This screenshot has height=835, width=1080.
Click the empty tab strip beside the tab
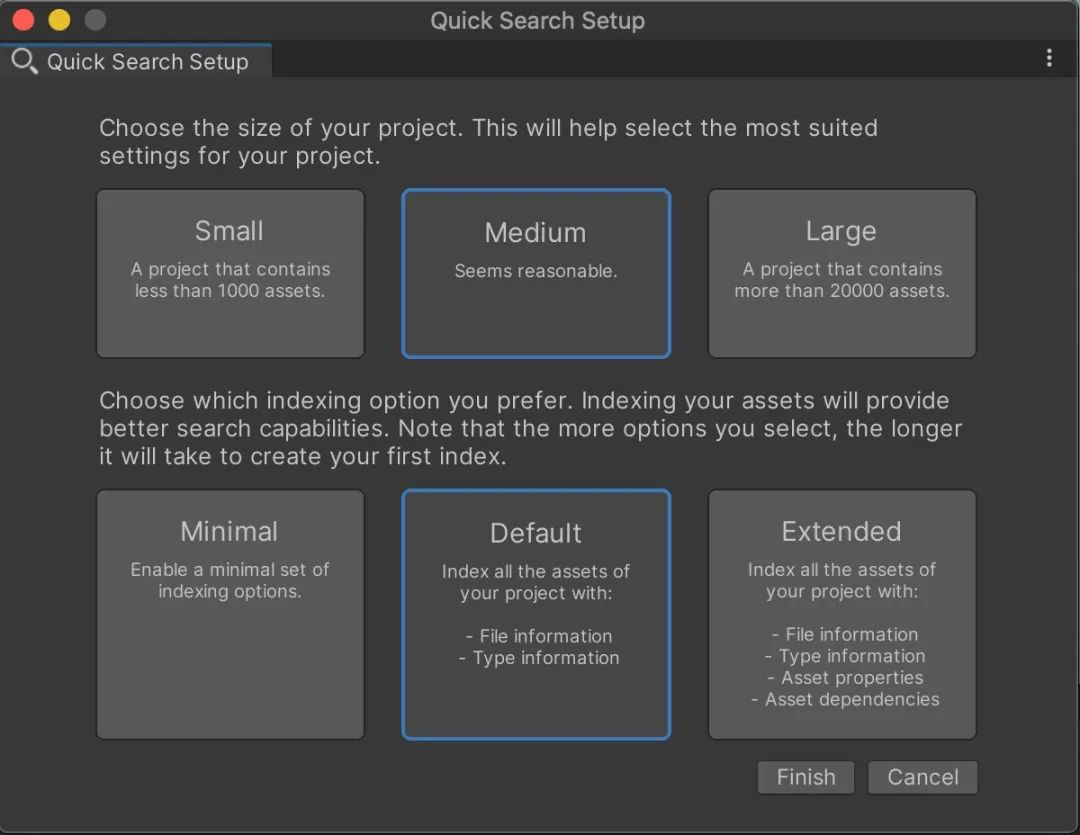click(650, 60)
